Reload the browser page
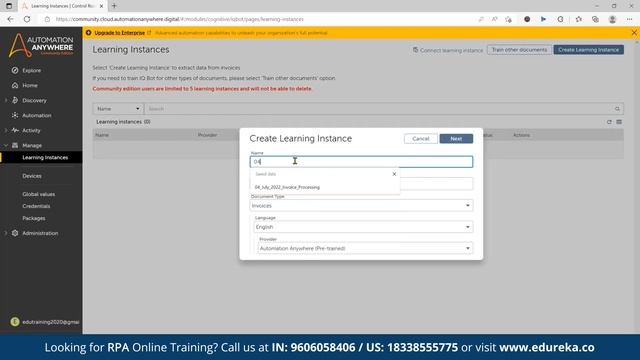This screenshot has width=640, height=360. click(27, 19)
